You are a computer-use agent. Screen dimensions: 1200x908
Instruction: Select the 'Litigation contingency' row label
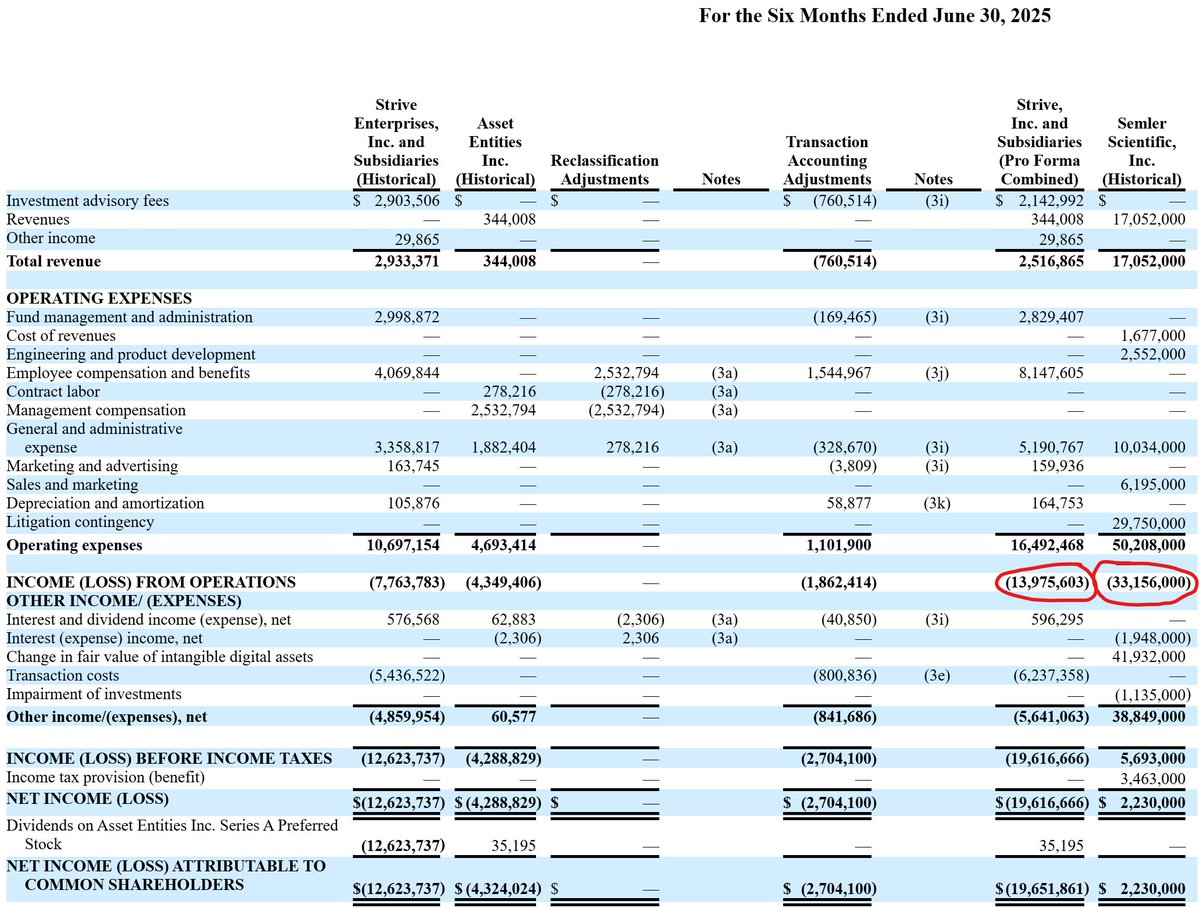[x=80, y=522]
